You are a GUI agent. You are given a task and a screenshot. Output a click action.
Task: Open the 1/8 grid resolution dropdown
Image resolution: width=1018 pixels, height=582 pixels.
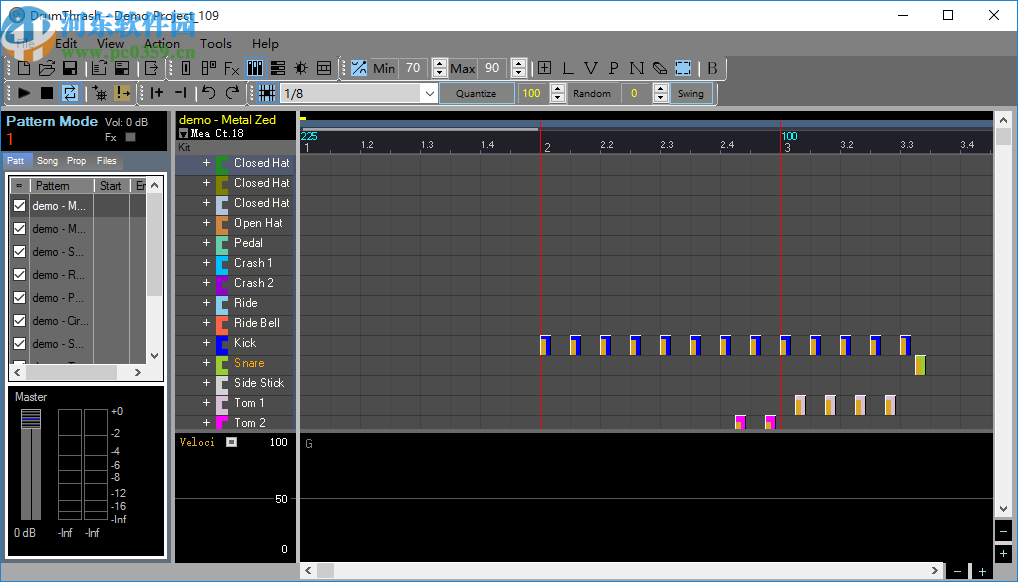tap(429, 93)
